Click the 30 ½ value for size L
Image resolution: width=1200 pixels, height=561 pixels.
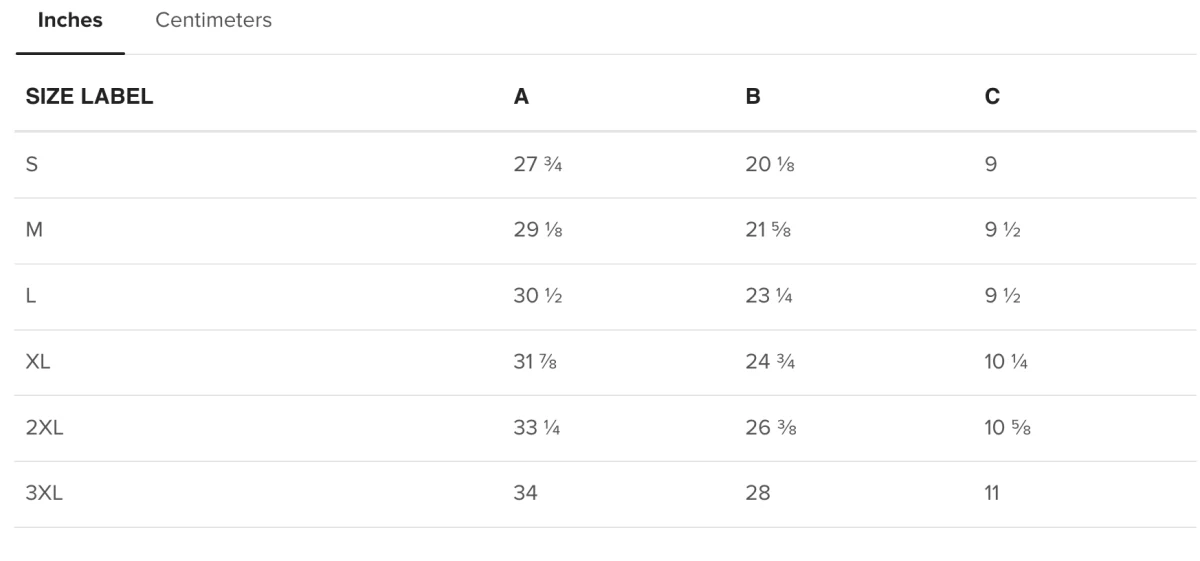coord(538,297)
